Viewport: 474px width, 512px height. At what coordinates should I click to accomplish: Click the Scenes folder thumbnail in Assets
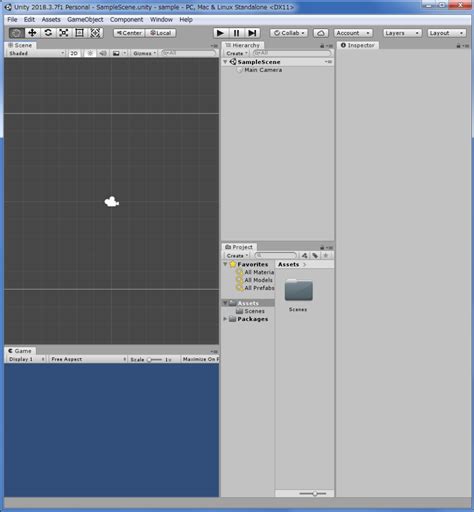click(x=298, y=290)
